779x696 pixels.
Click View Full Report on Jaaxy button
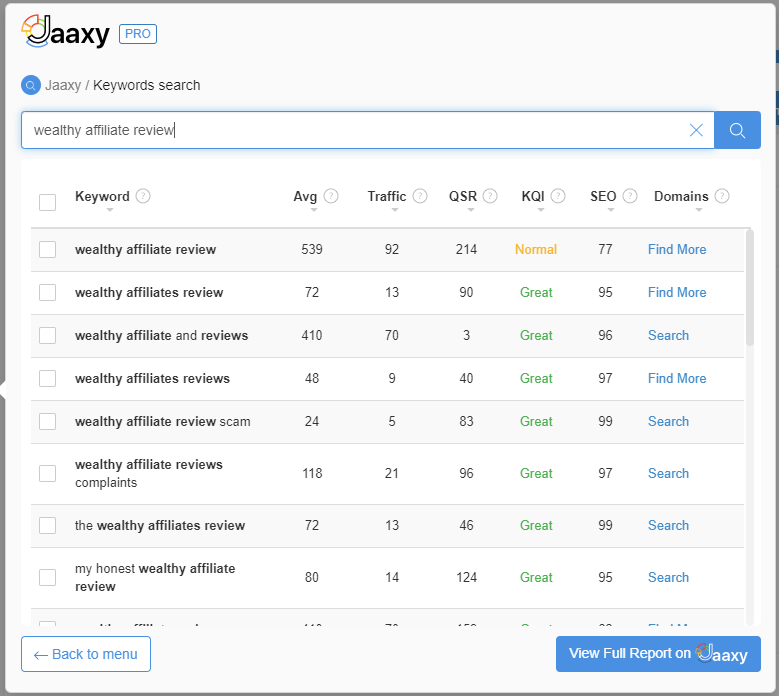tap(658, 654)
